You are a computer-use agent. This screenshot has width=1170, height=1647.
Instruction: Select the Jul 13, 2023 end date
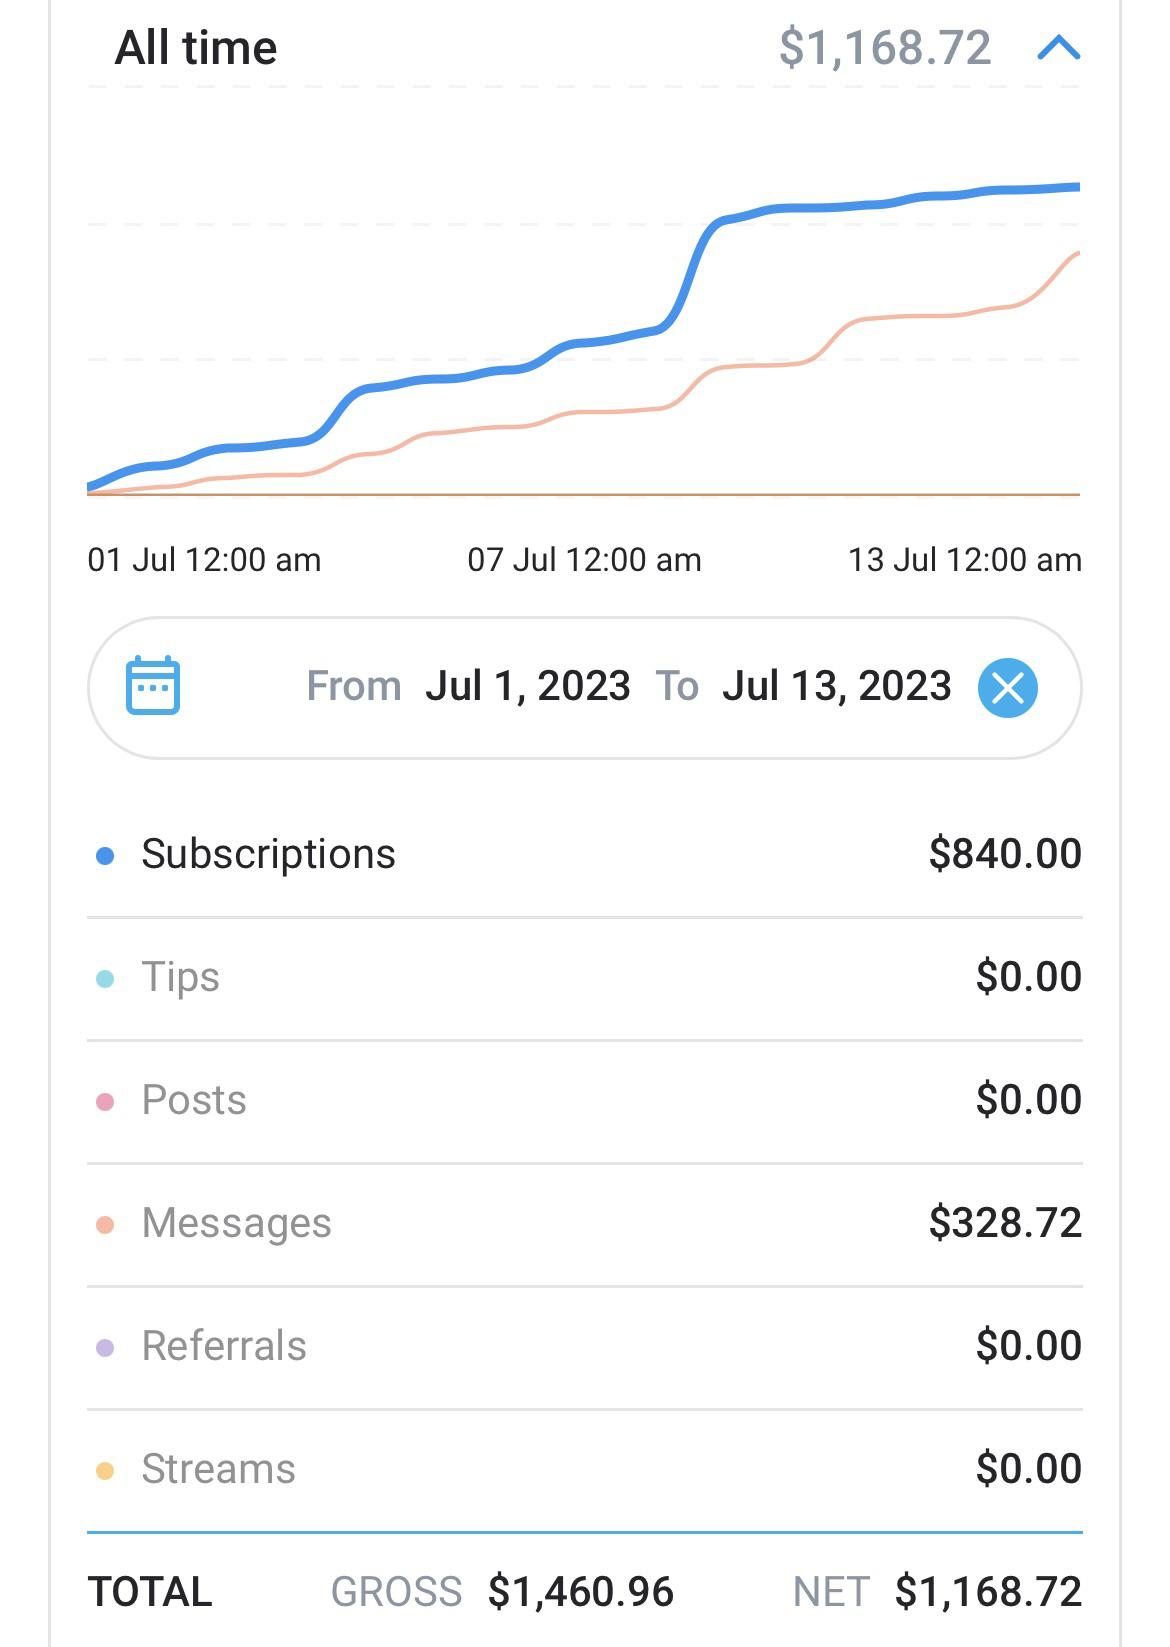837,686
